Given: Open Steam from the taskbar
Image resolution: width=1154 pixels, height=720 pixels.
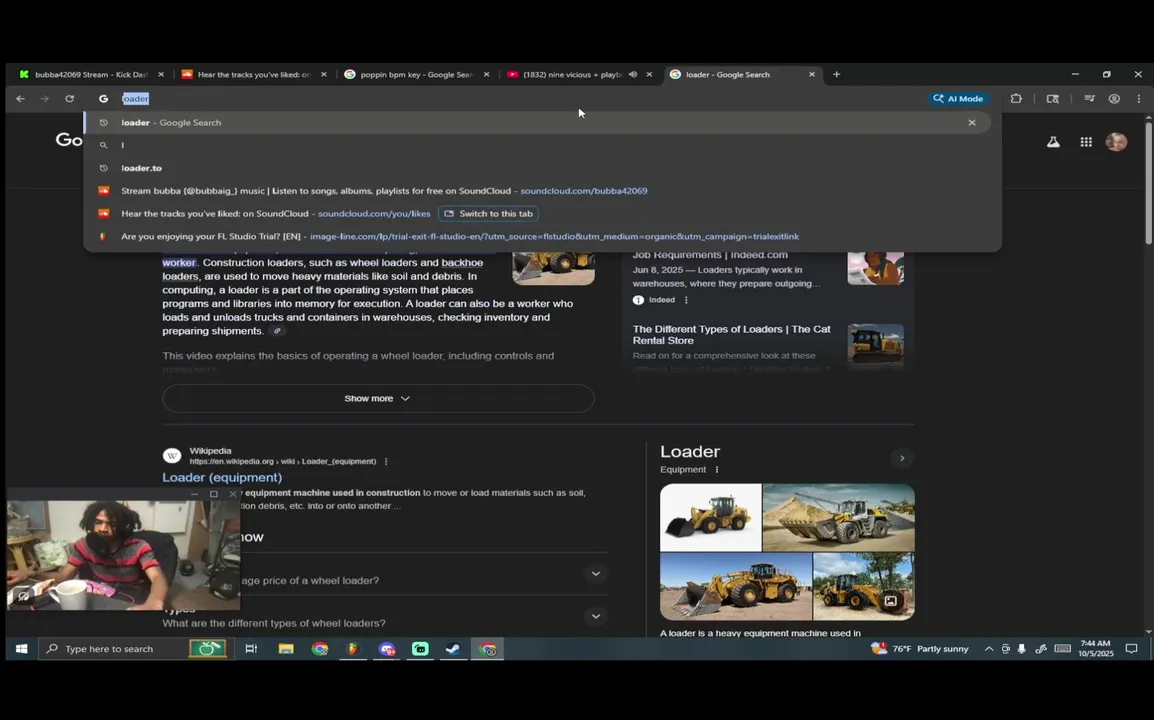Looking at the screenshot, I should pos(453,649).
